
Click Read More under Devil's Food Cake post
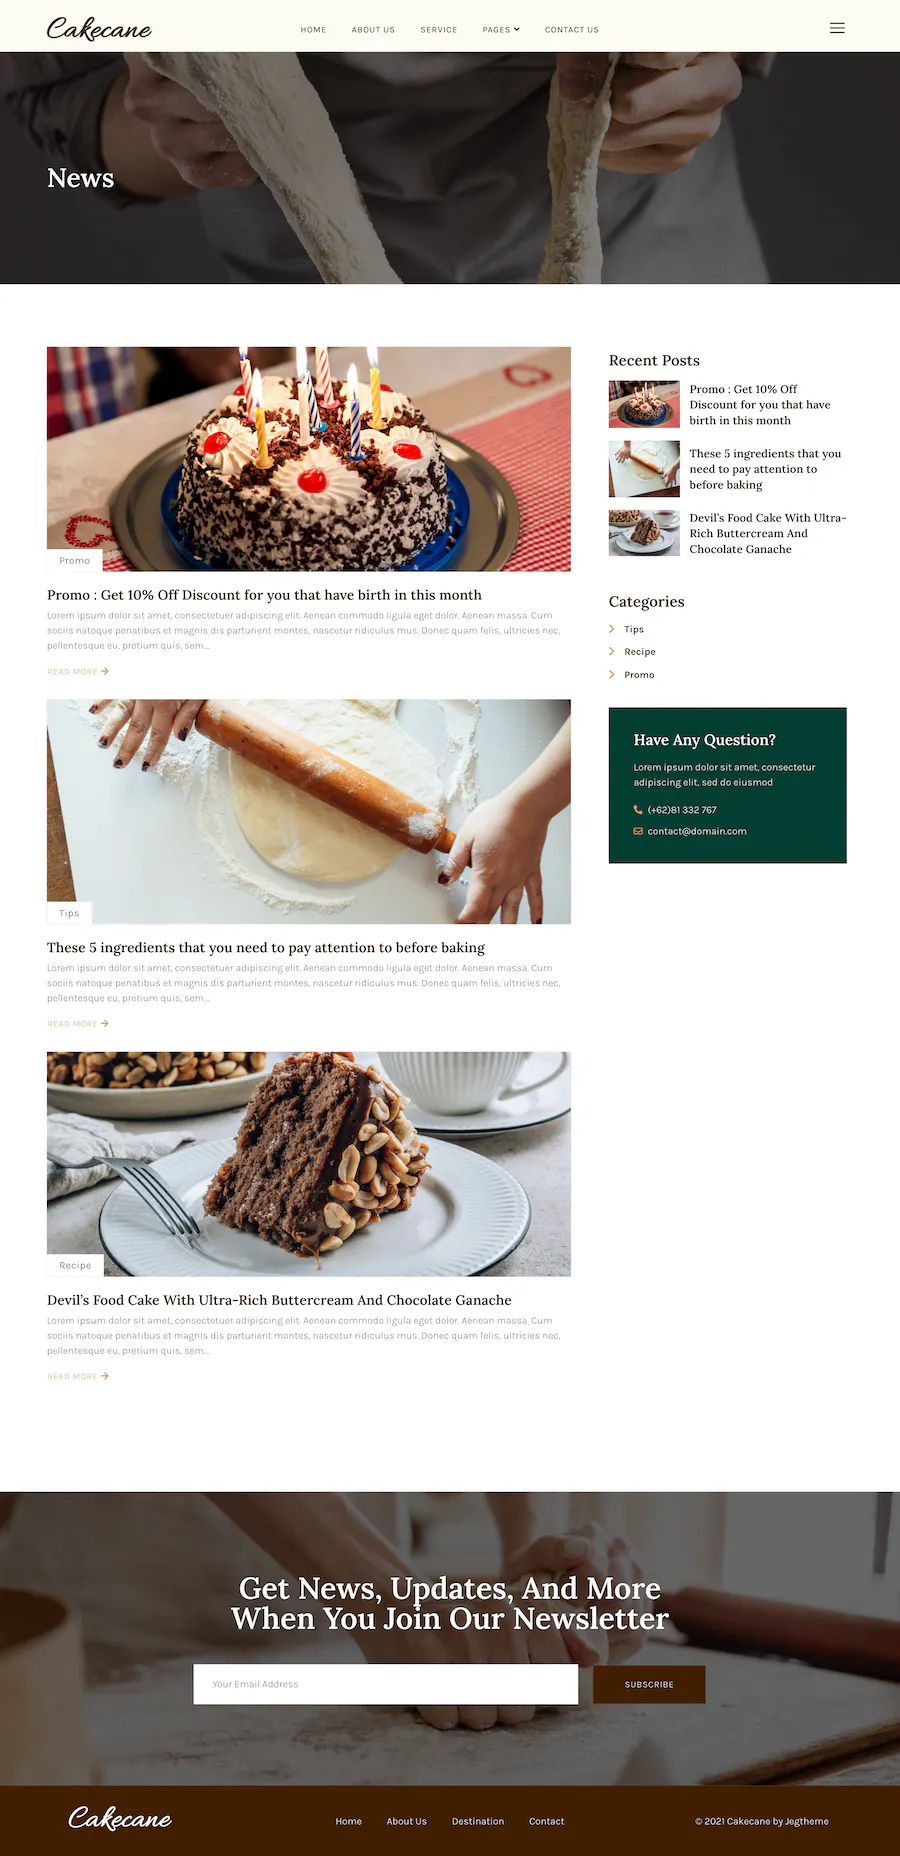click(x=78, y=1376)
